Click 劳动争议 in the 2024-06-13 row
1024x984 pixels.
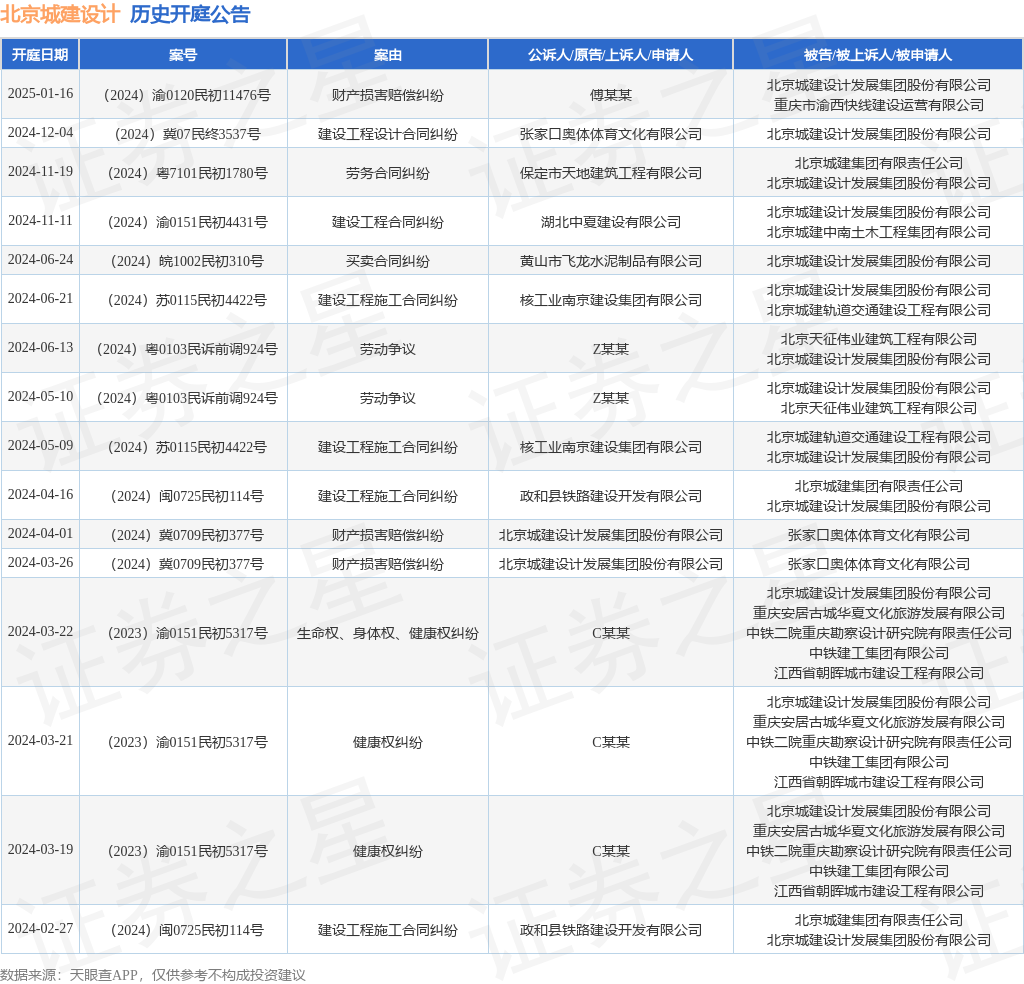coord(387,349)
